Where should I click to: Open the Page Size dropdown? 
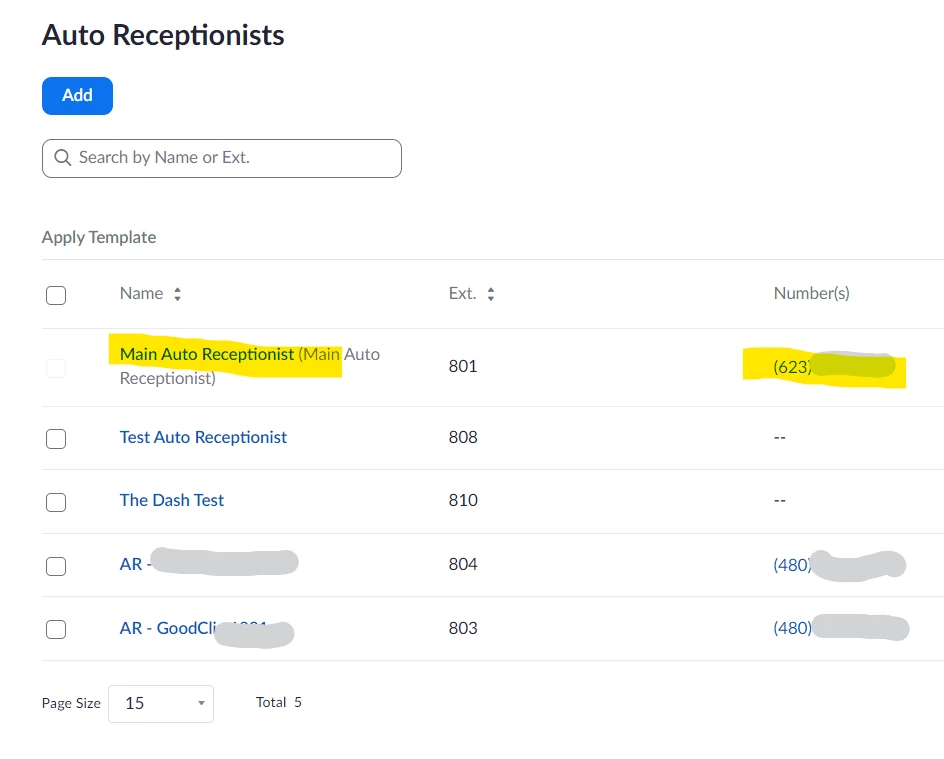click(161, 704)
